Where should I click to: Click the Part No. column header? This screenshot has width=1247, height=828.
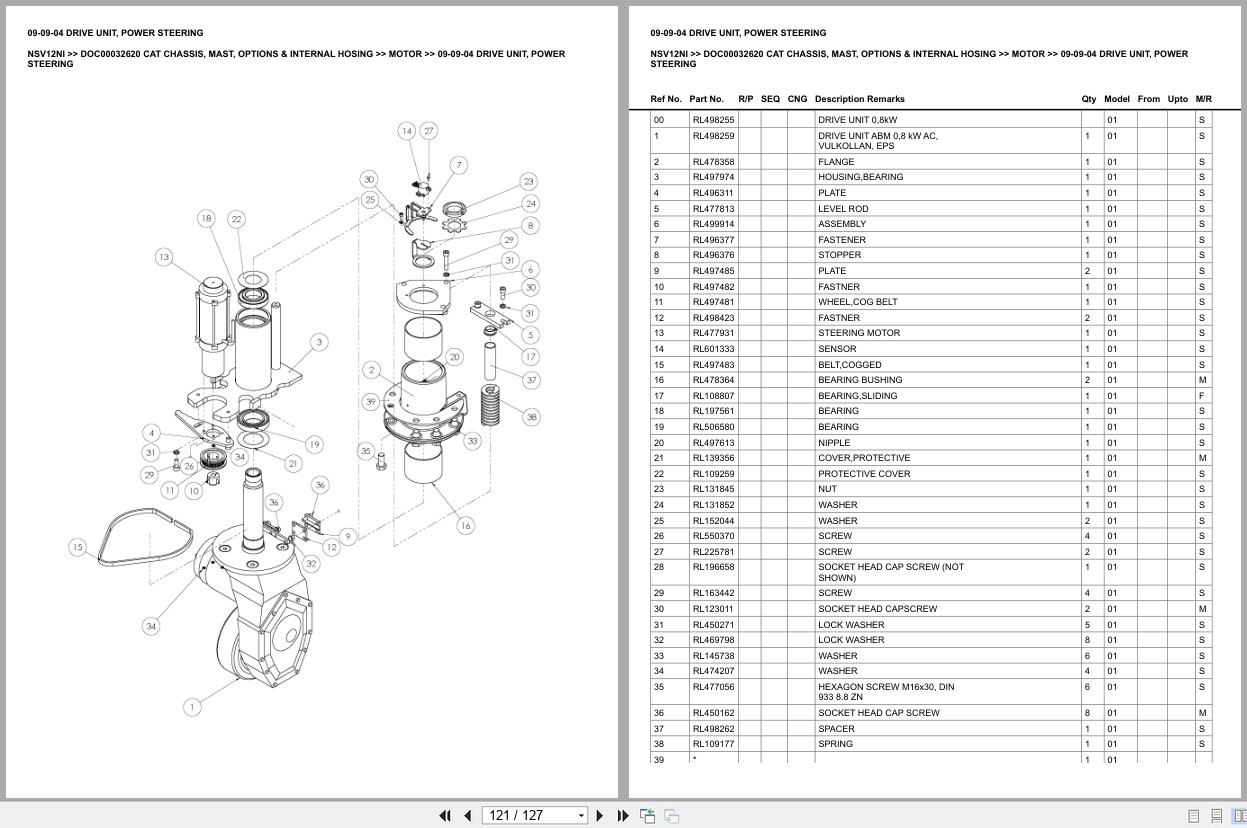point(706,99)
